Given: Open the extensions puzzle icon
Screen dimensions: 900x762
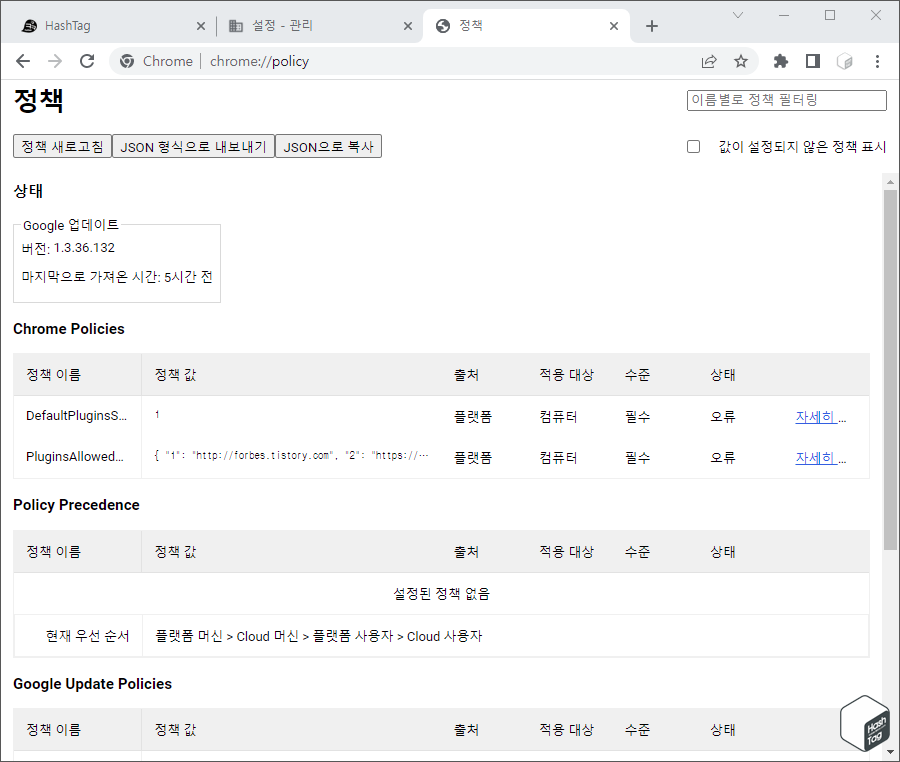Looking at the screenshot, I should pos(780,61).
